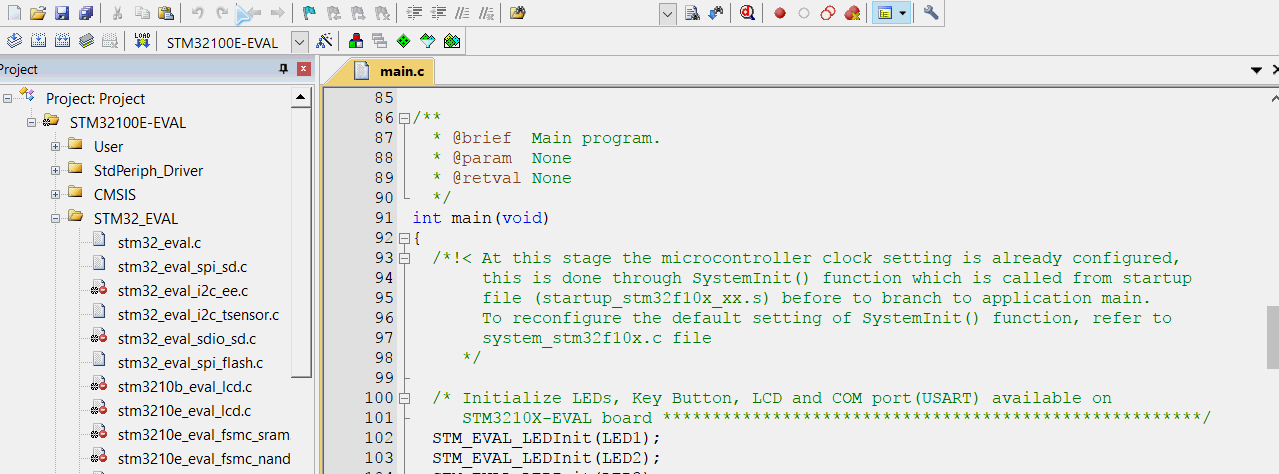Click the Paste clipboard icon
The image size is (1279, 474).
pos(166,13)
